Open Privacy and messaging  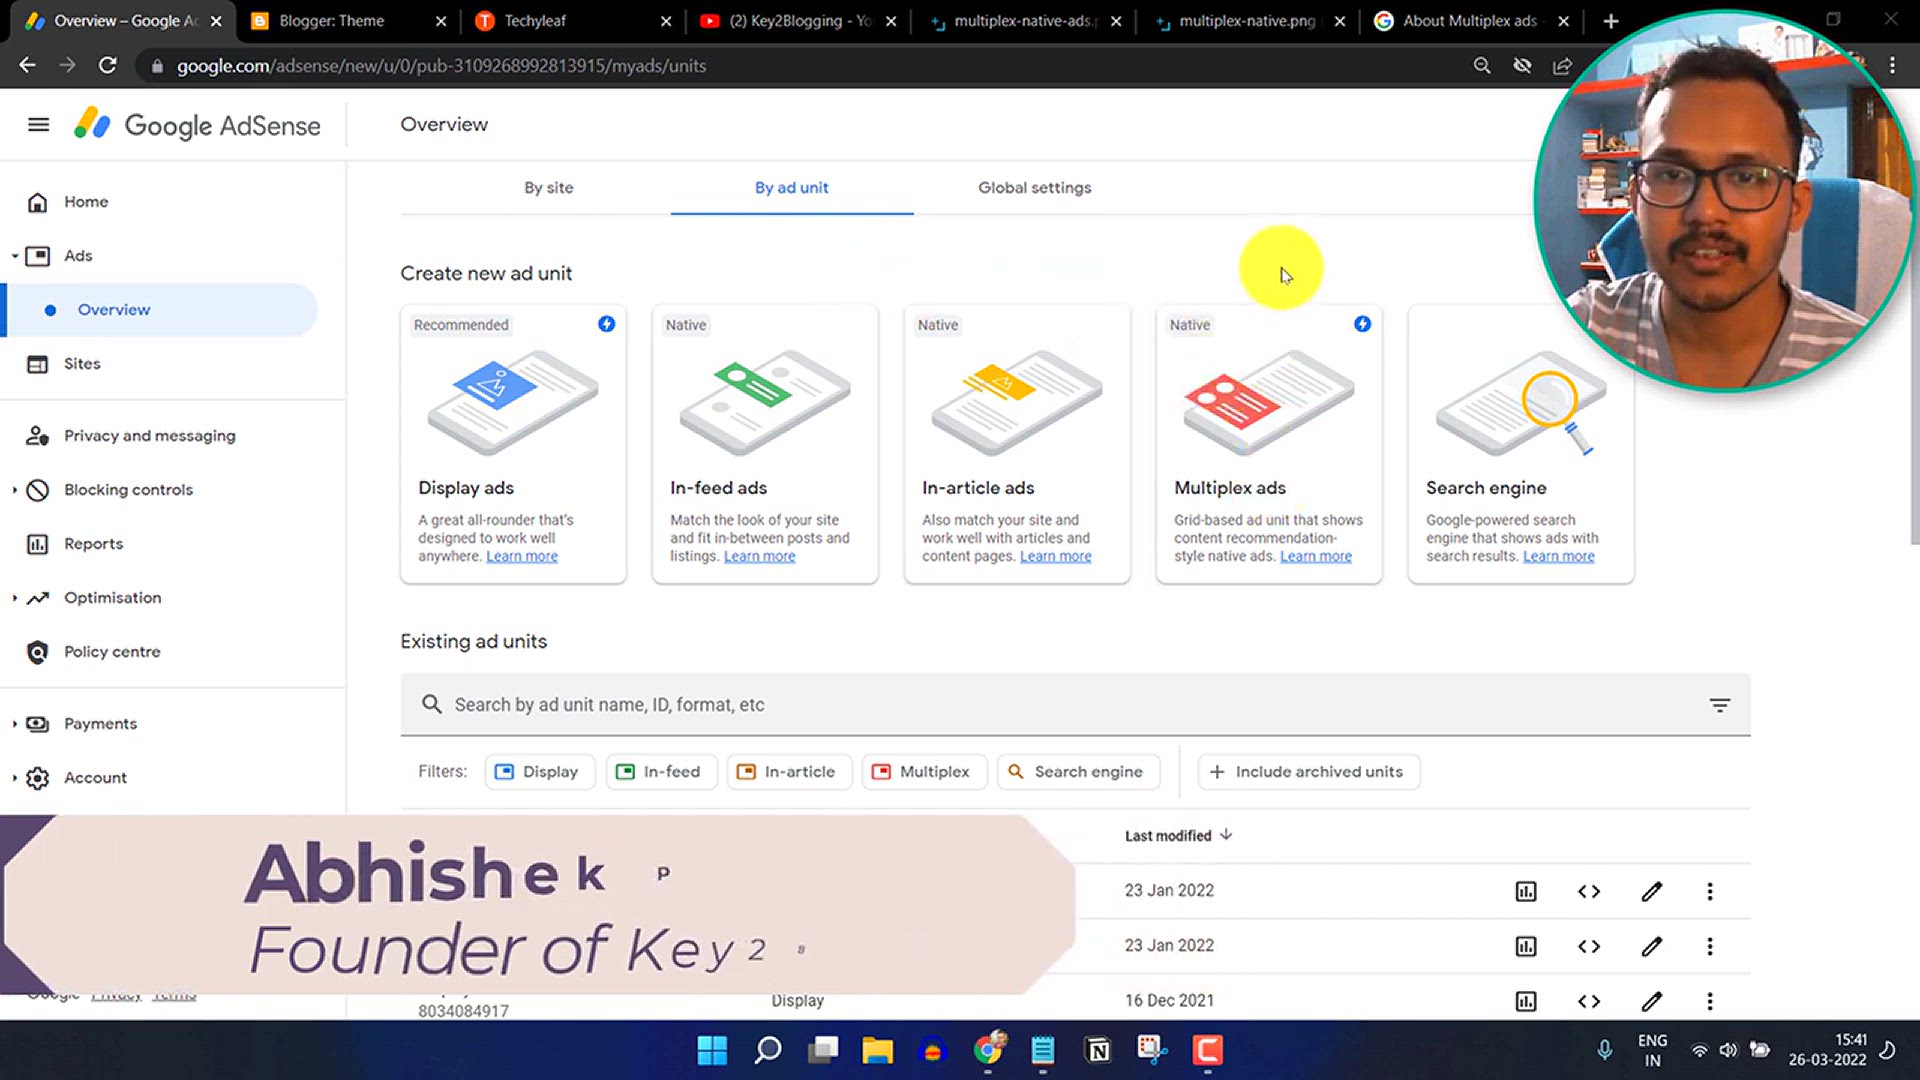click(150, 436)
